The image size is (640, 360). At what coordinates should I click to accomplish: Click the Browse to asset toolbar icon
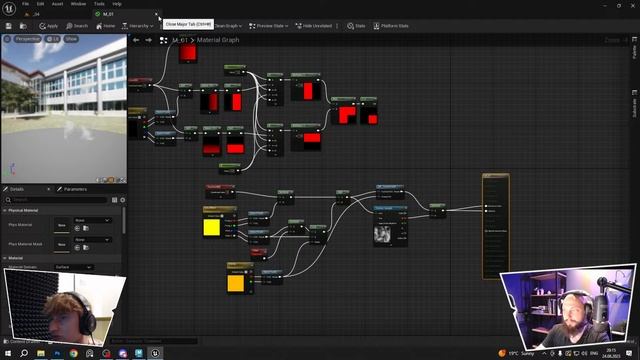click(23, 26)
